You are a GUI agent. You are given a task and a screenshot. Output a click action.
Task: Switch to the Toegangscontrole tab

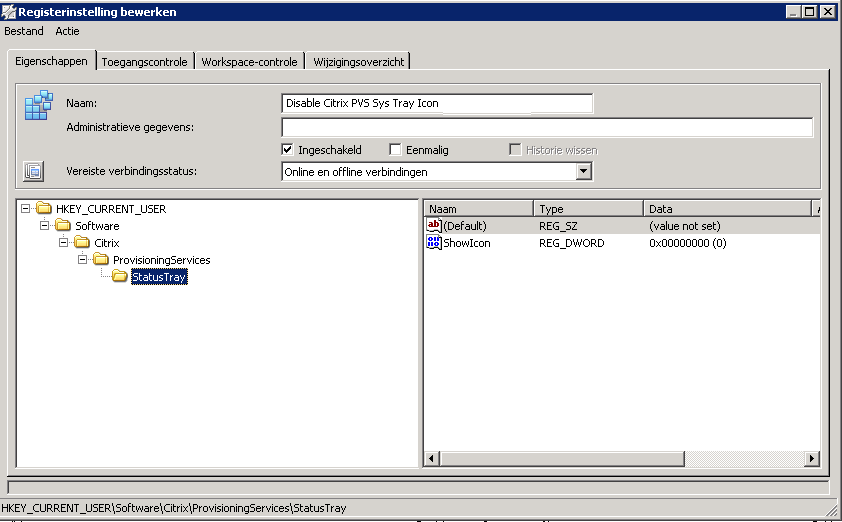[144, 62]
